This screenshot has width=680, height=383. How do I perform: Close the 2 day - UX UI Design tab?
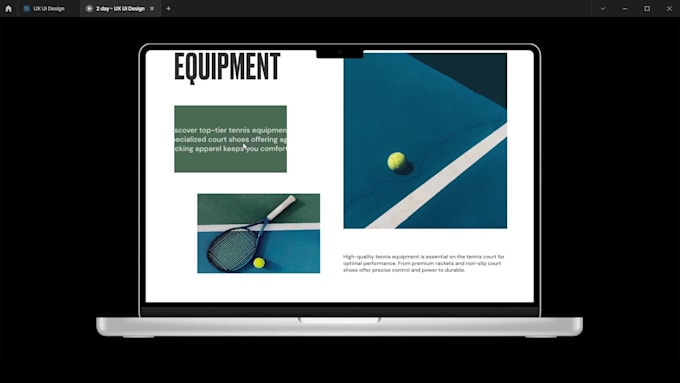click(x=152, y=8)
